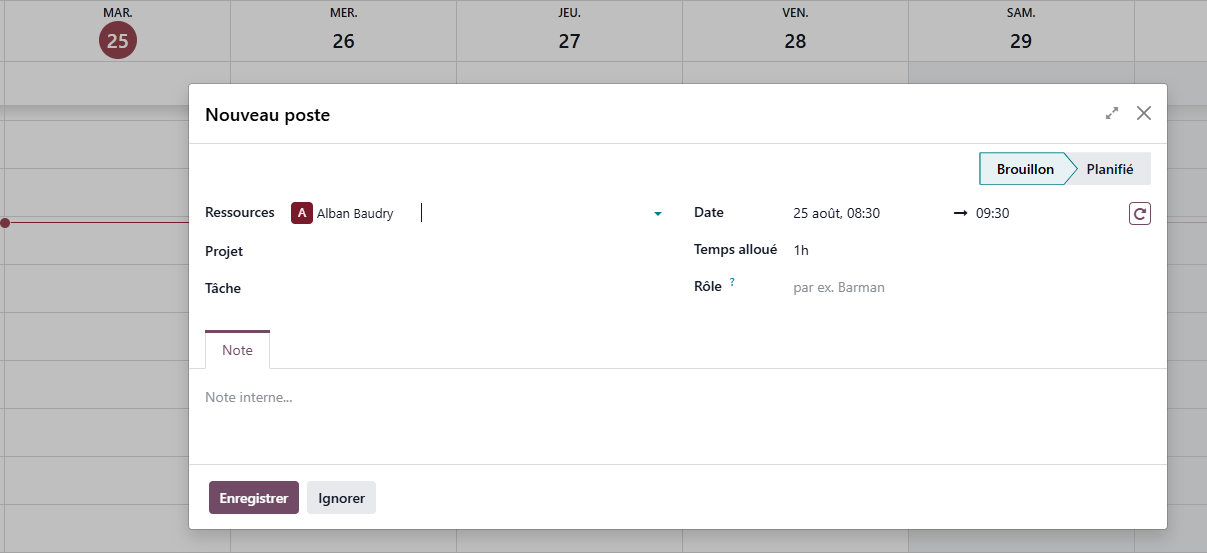1207x553 pixels.
Task: Click the arrow between start and end time
Action: point(960,213)
